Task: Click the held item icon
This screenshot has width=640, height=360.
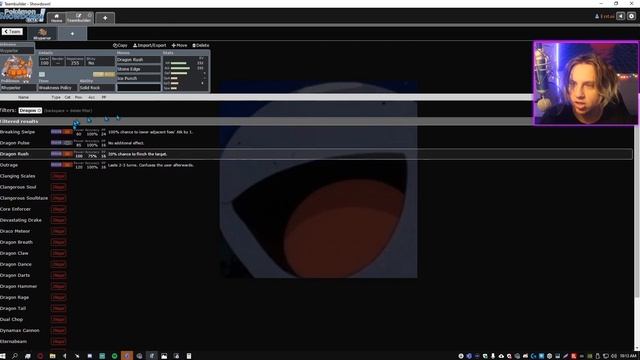Action: pos(42,74)
